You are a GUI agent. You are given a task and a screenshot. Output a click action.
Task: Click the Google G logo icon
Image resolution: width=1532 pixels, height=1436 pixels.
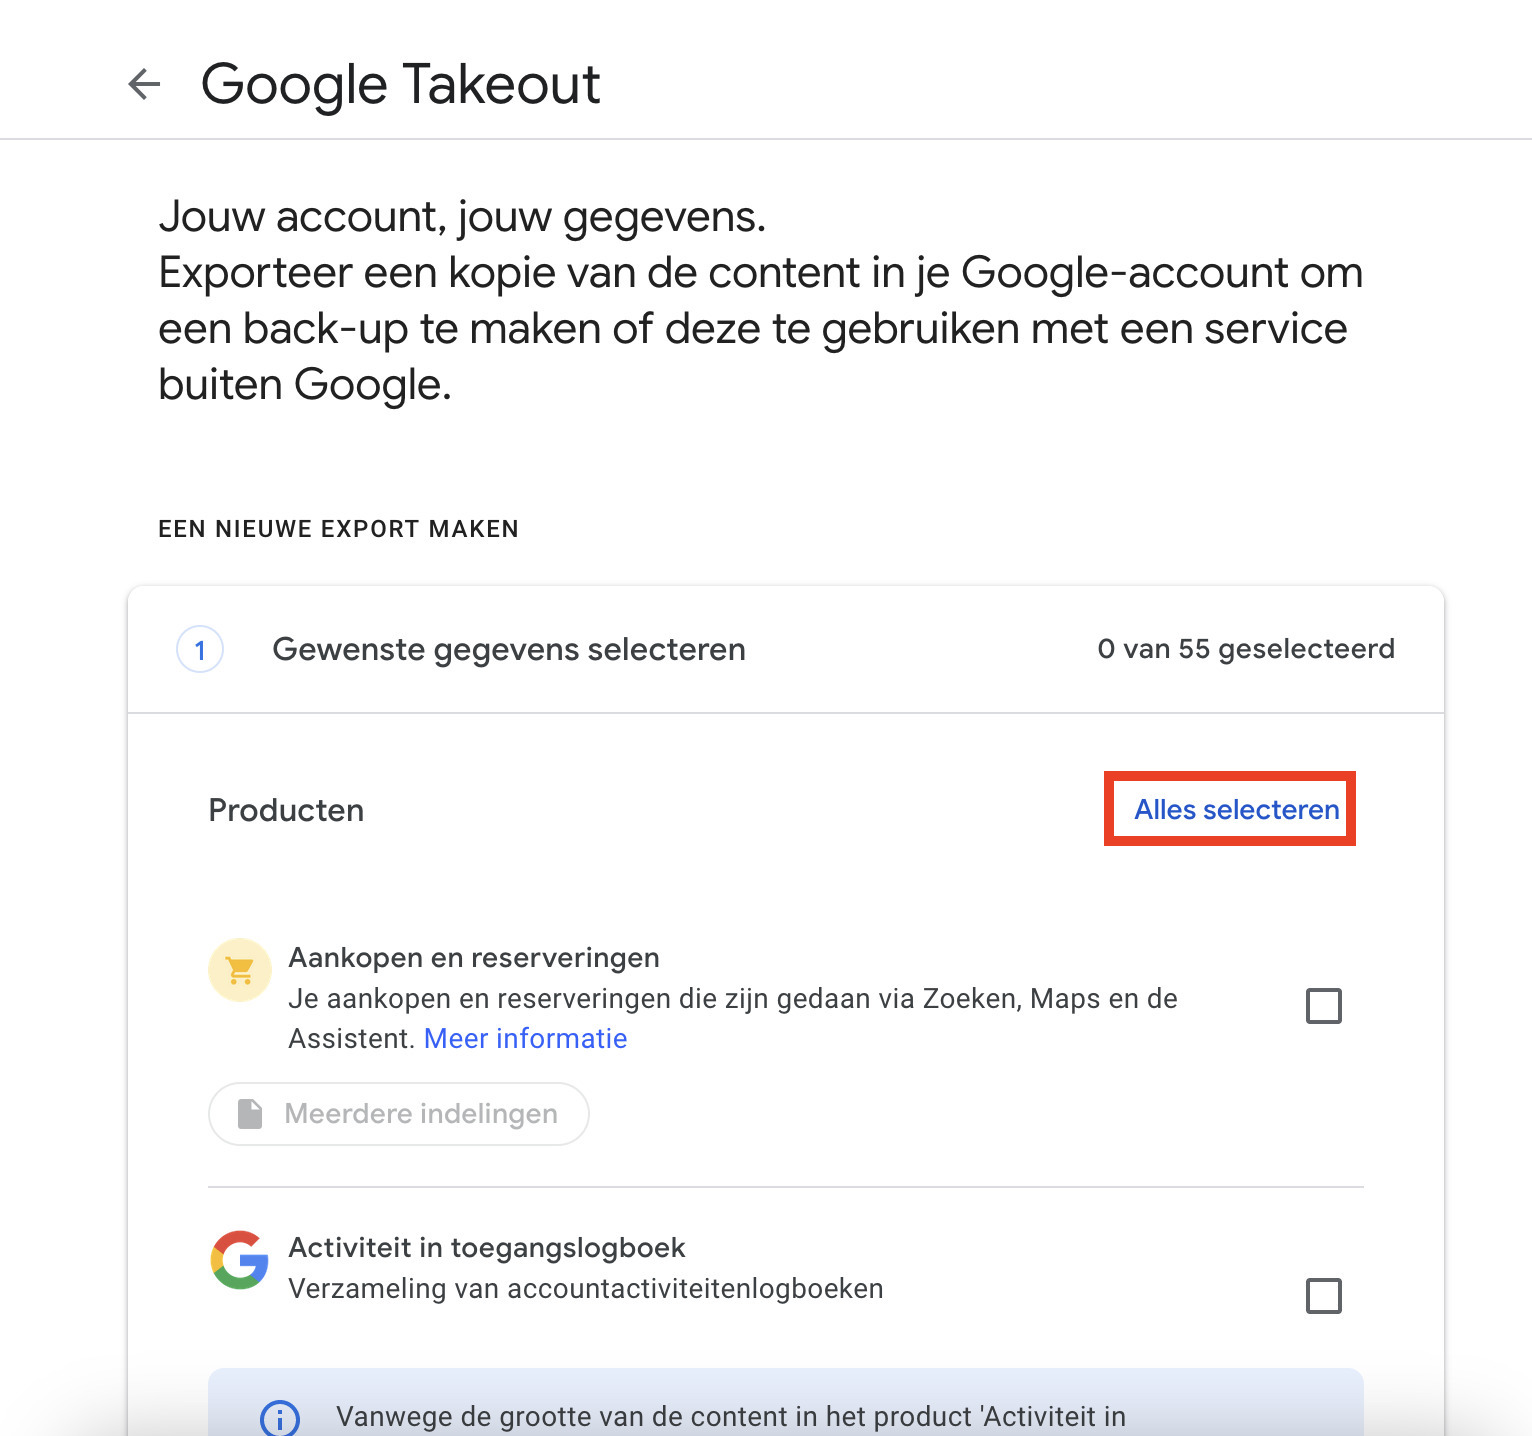point(240,1260)
